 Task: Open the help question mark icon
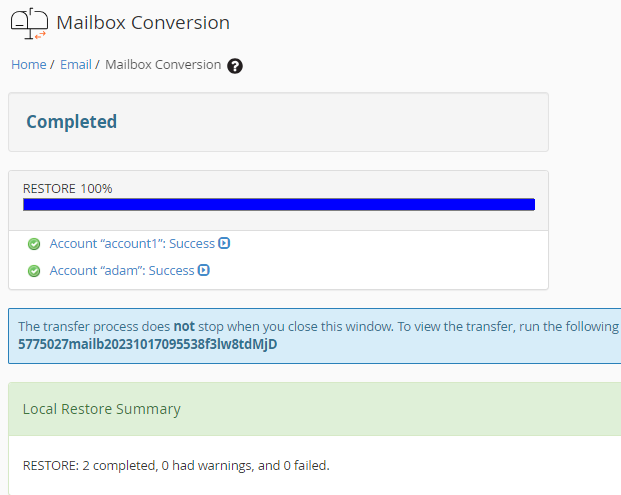[235, 66]
